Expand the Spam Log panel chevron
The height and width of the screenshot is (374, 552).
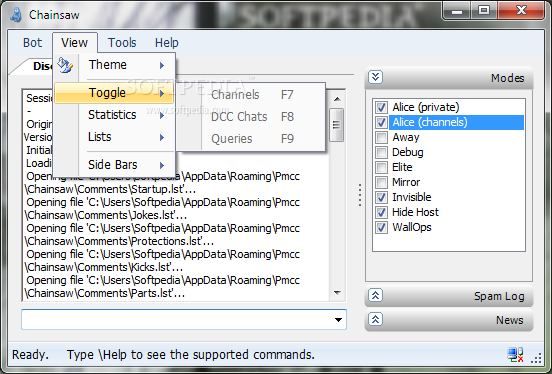click(x=375, y=295)
